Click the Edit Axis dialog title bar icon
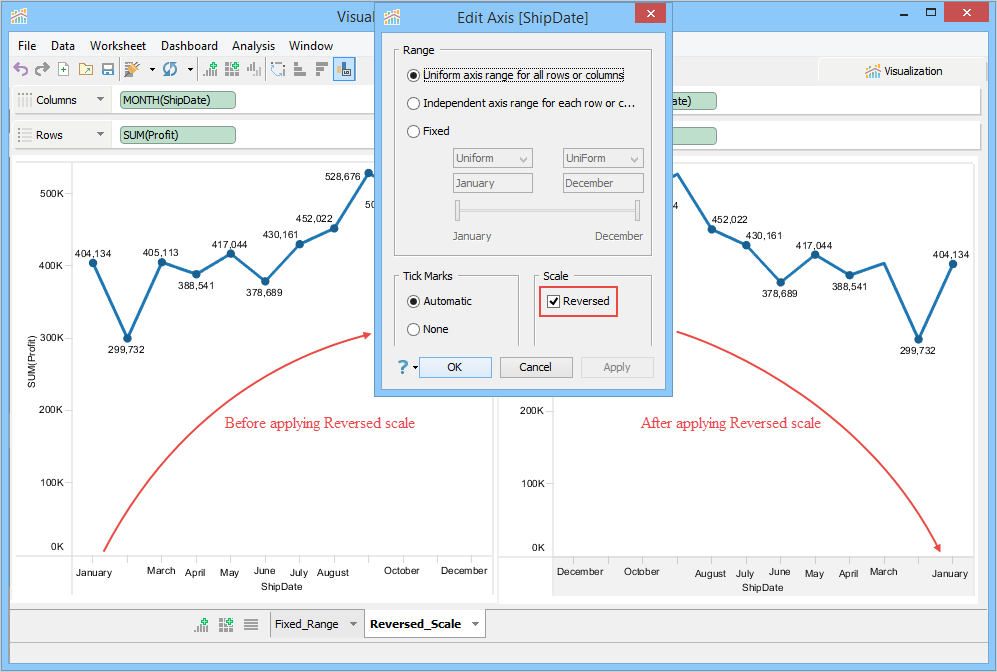The width and height of the screenshot is (997, 672). coord(392,17)
